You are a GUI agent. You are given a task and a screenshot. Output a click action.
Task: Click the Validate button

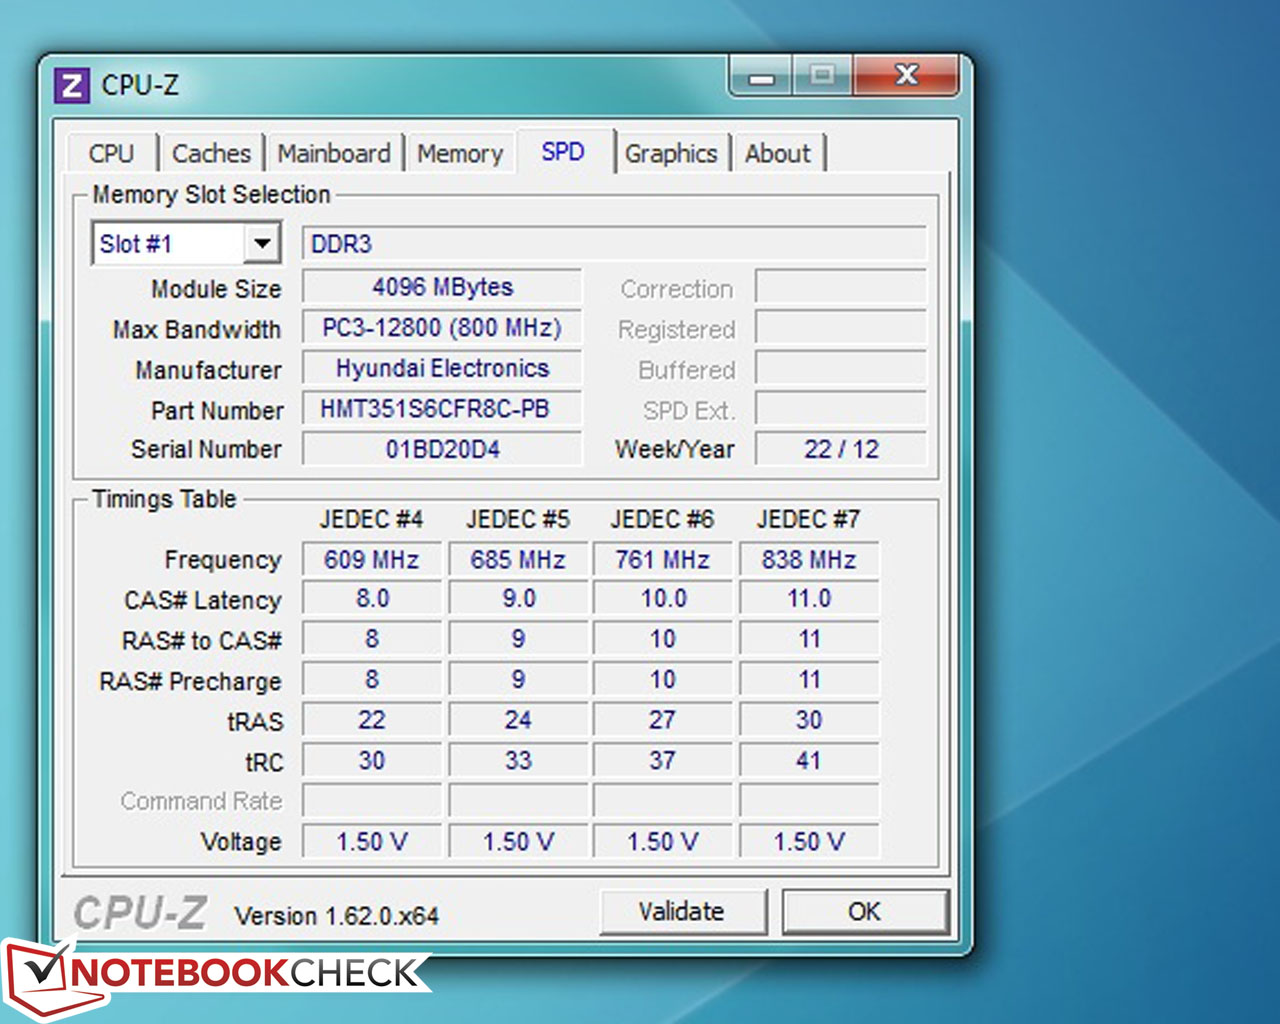[682, 911]
